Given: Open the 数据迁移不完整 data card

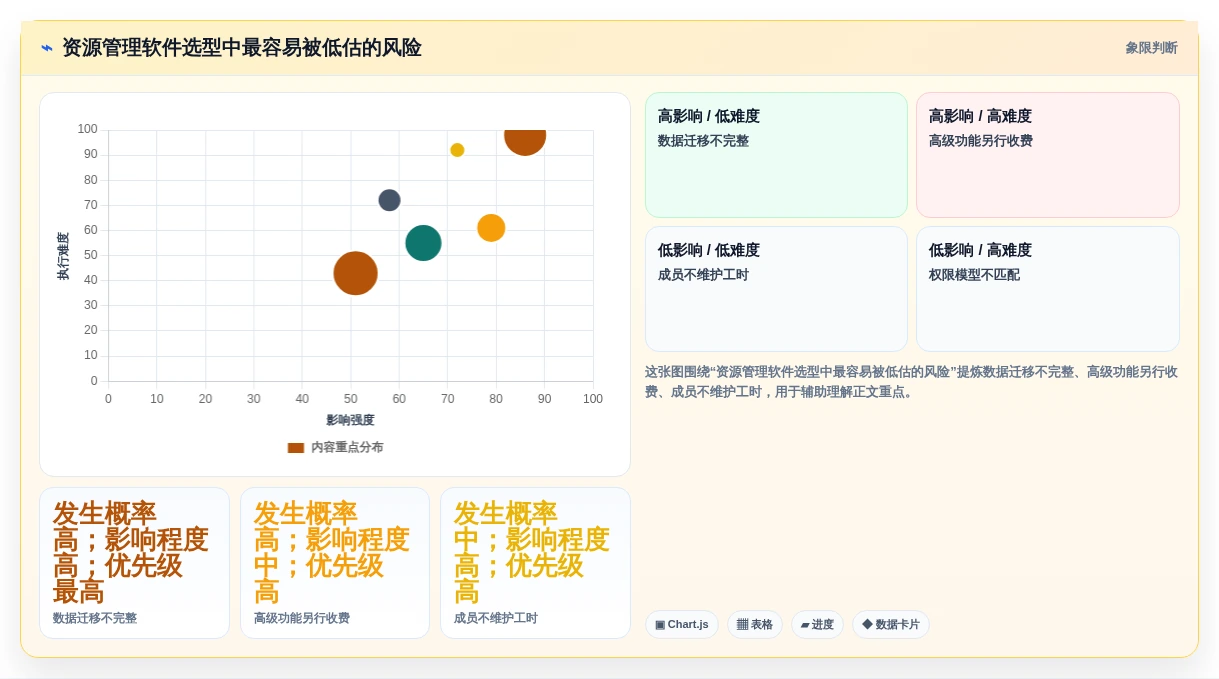Looking at the screenshot, I should click(x=134, y=563).
